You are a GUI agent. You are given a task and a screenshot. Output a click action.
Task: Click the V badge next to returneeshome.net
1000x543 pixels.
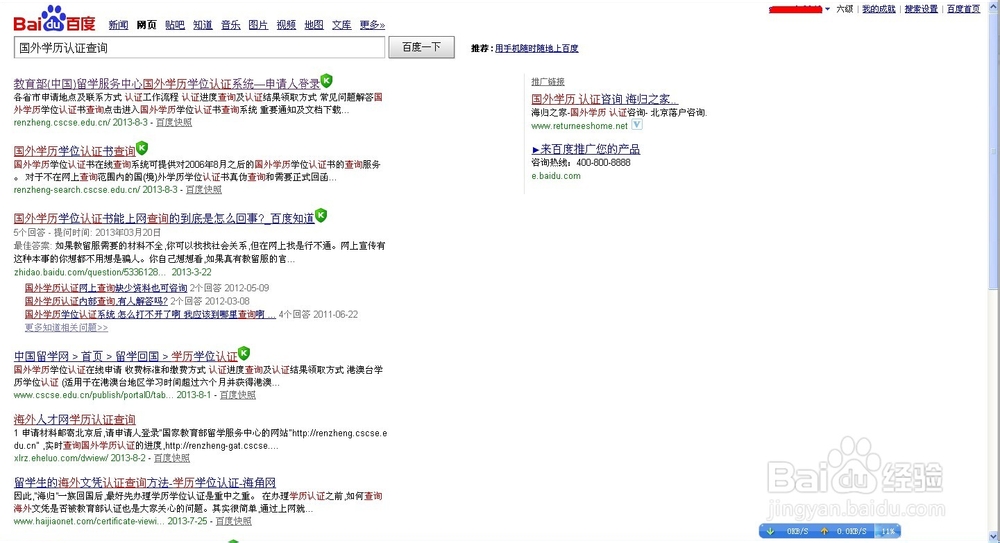click(x=636, y=125)
